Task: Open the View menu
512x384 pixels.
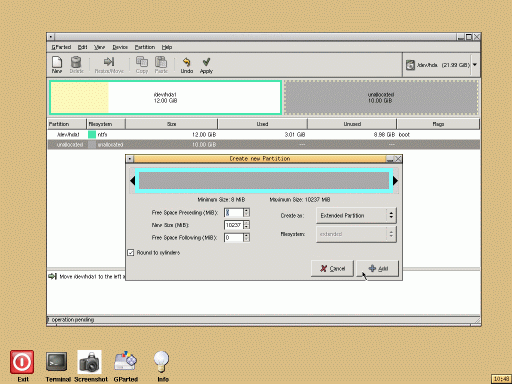Action: [x=99, y=47]
